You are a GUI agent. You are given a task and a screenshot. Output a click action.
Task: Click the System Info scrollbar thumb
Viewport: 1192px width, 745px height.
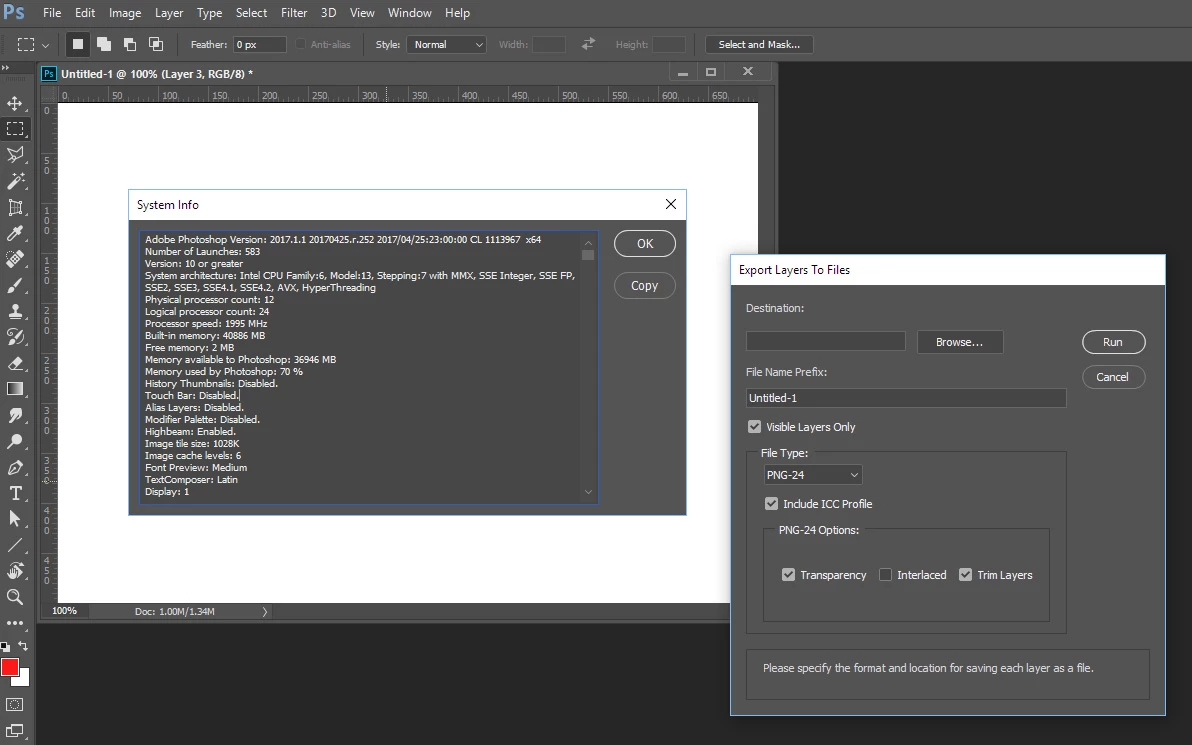click(x=588, y=255)
